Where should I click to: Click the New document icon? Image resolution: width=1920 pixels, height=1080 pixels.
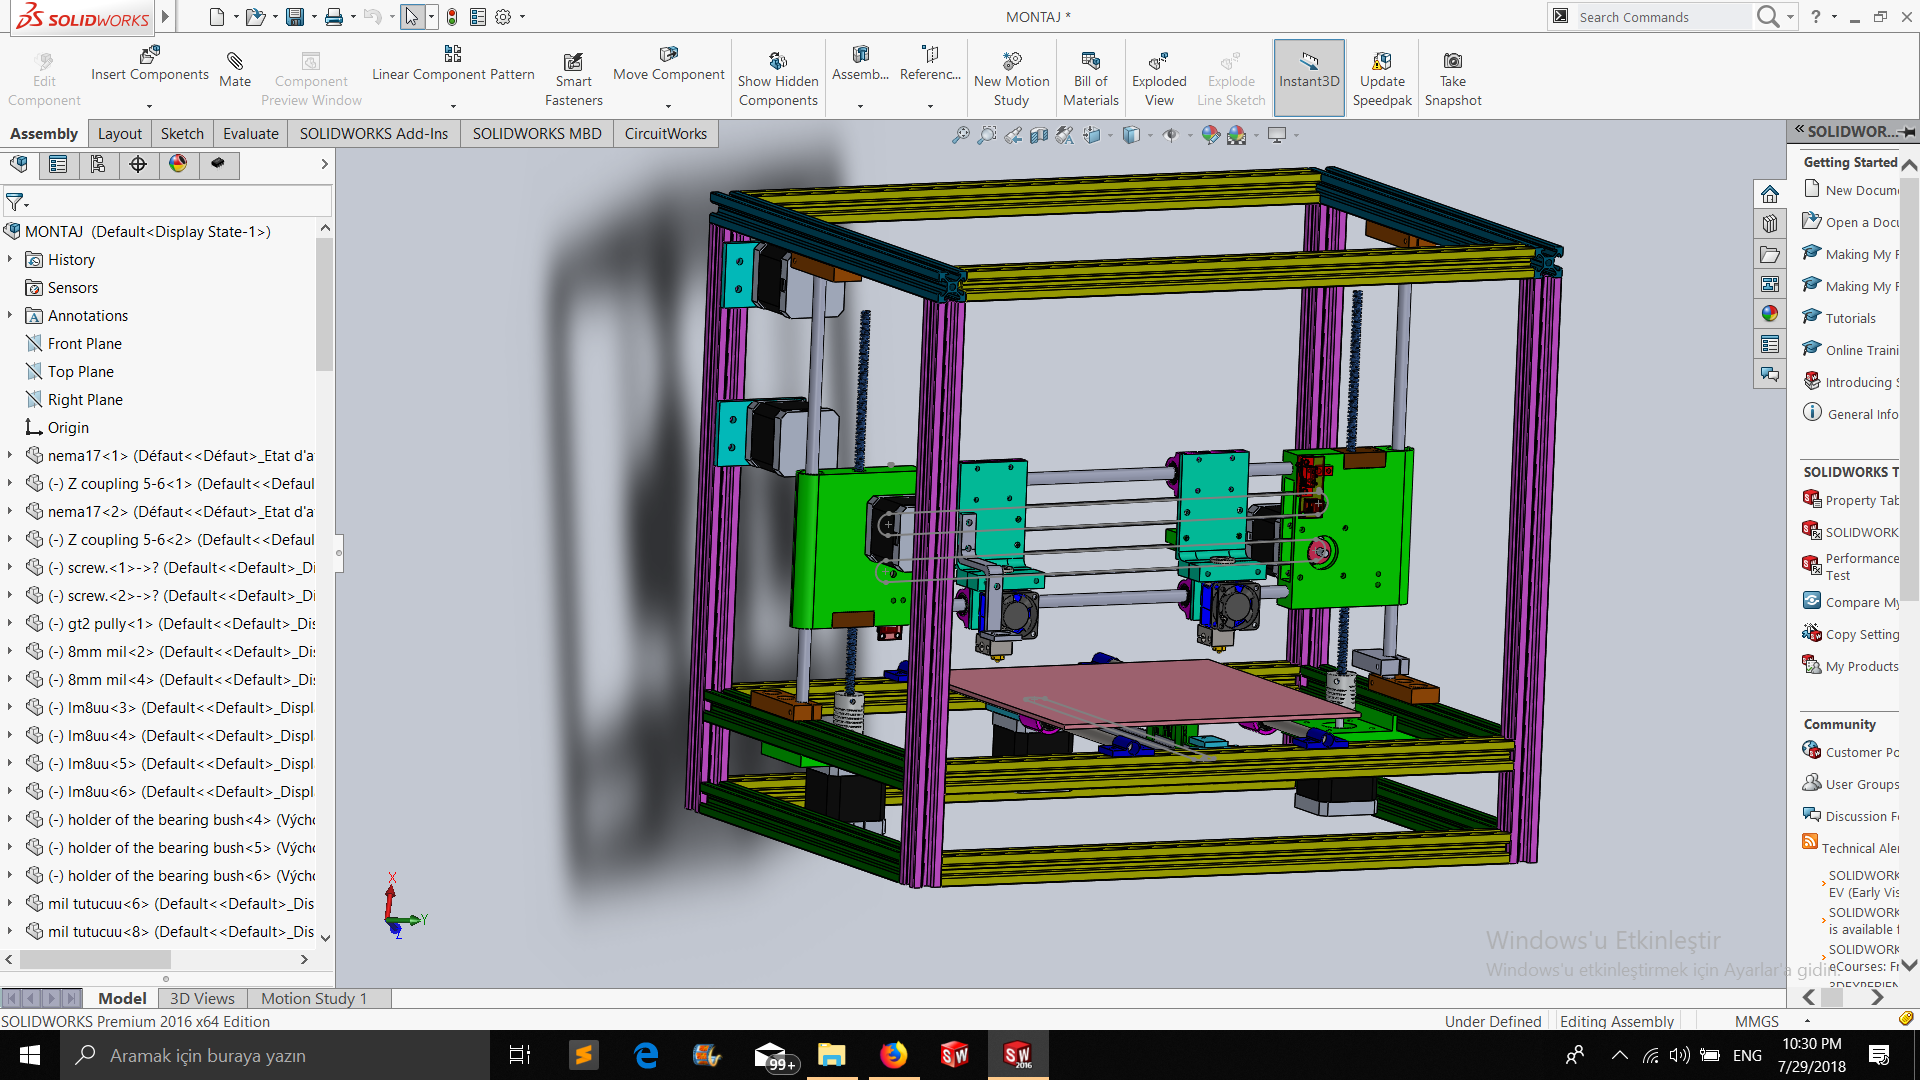click(x=217, y=17)
